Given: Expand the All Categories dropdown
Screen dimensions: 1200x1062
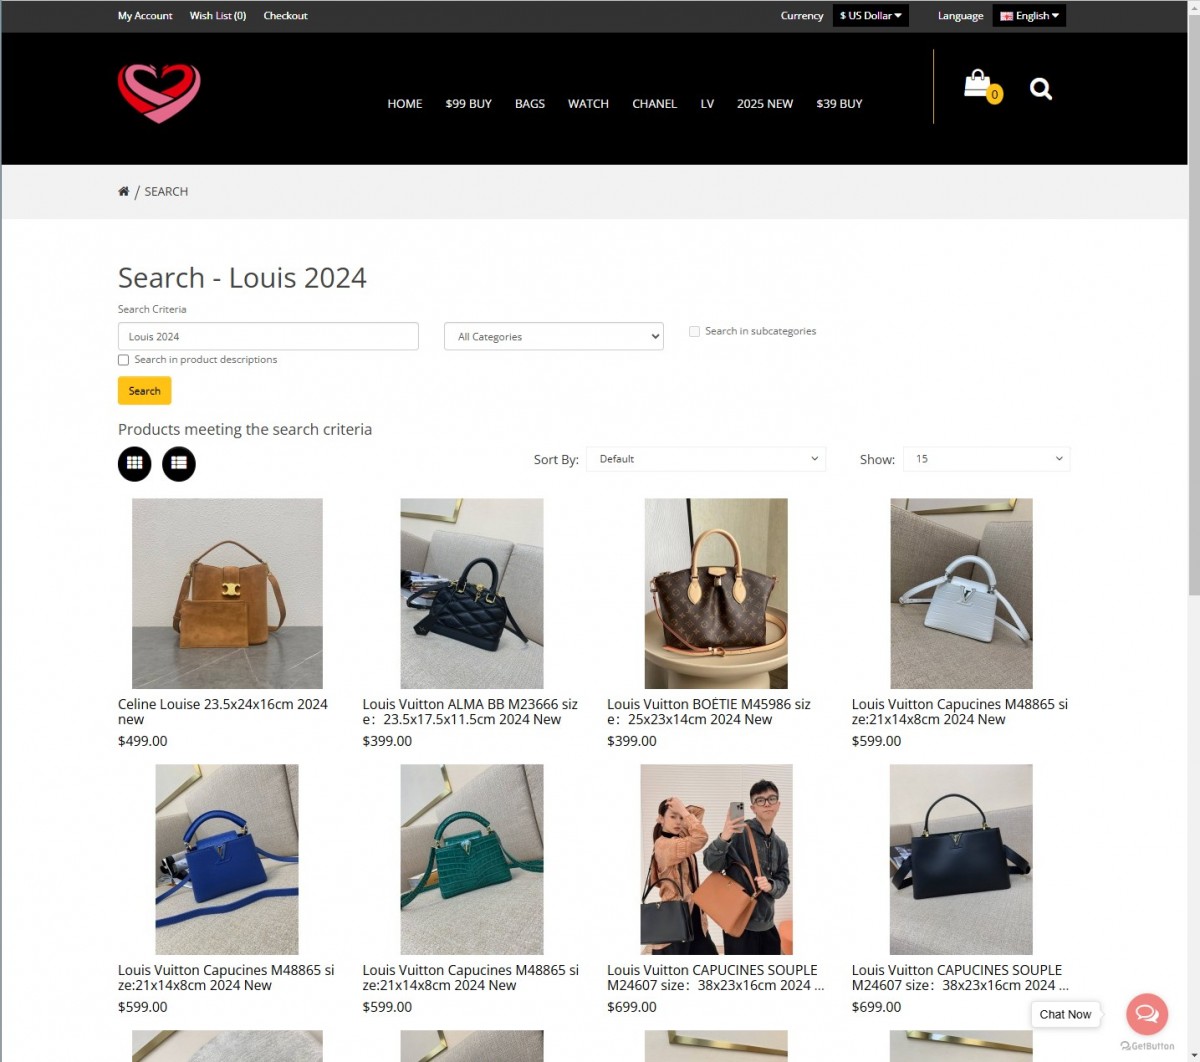Looking at the screenshot, I should pyautogui.click(x=554, y=337).
